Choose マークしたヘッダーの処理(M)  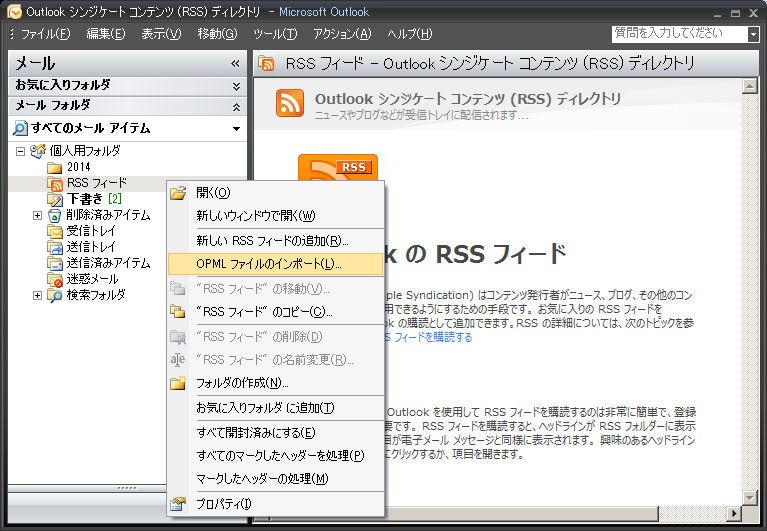pos(275,479)
